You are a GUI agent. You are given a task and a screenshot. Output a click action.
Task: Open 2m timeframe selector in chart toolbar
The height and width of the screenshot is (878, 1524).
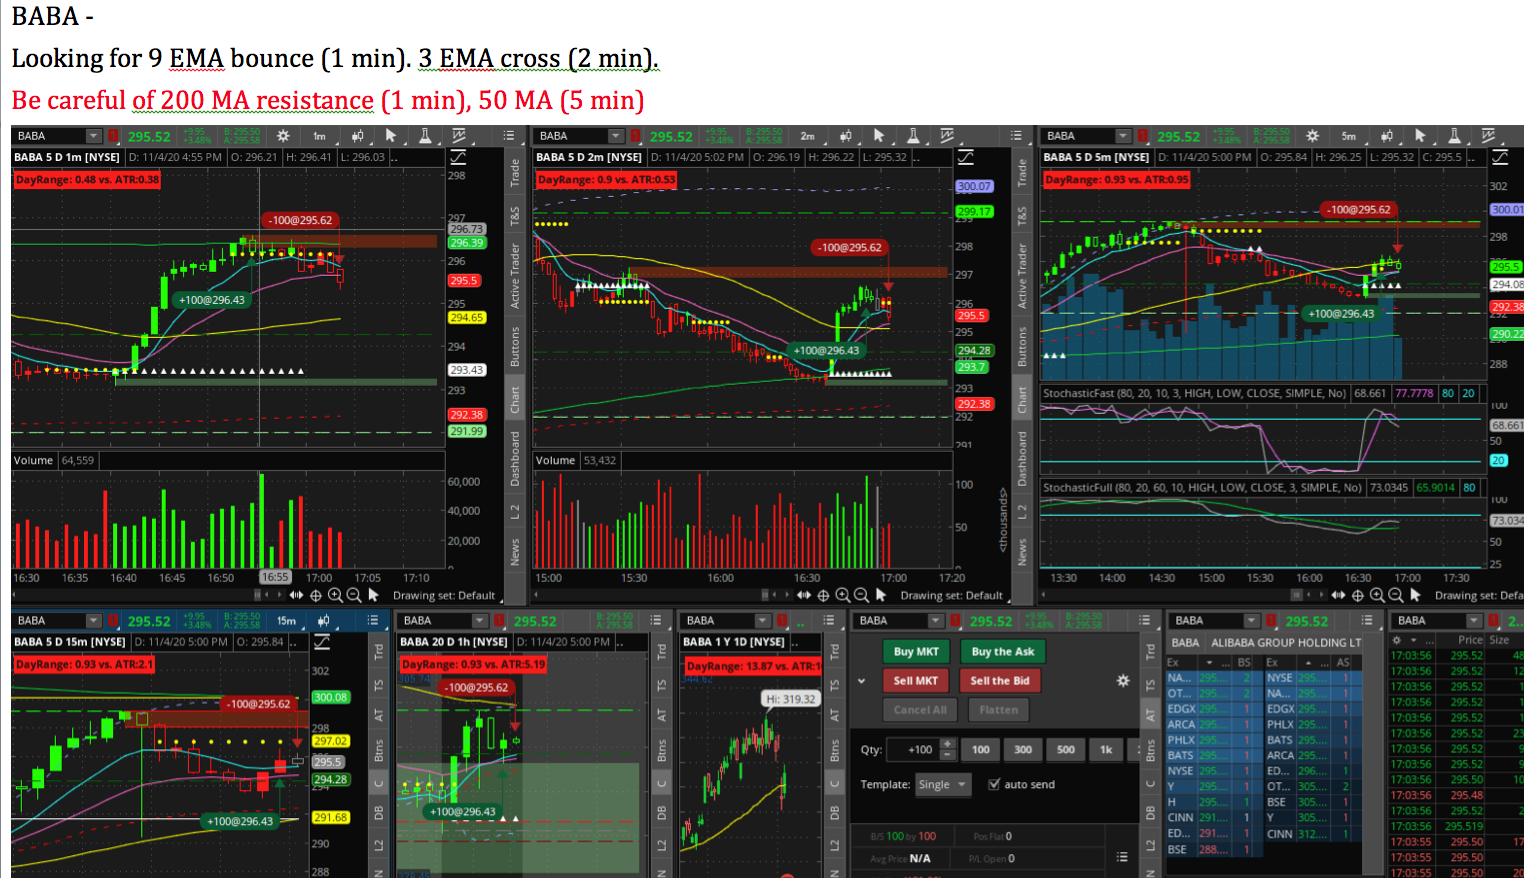pyautogui.click(x=807, y=136)
